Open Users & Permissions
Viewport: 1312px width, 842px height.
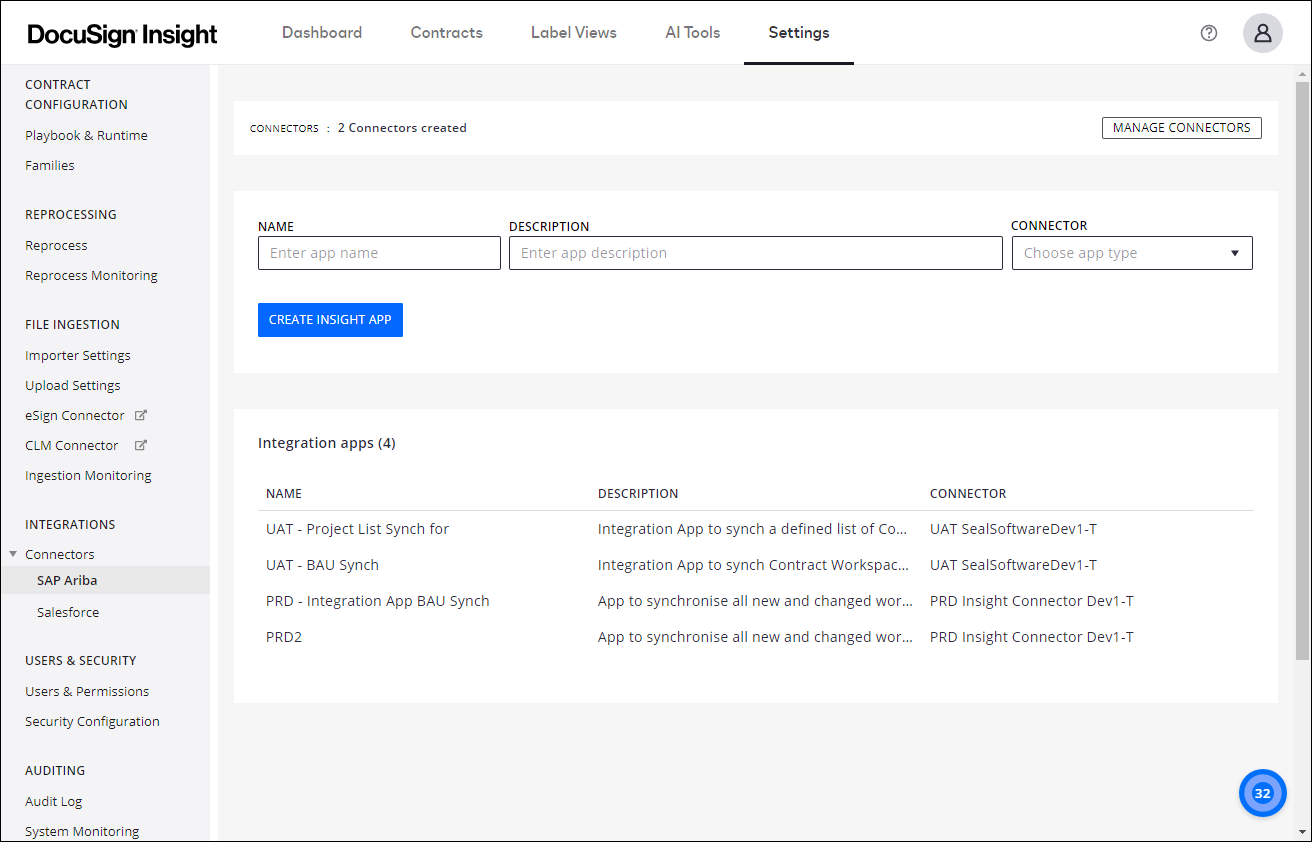[x=87, y=691]
